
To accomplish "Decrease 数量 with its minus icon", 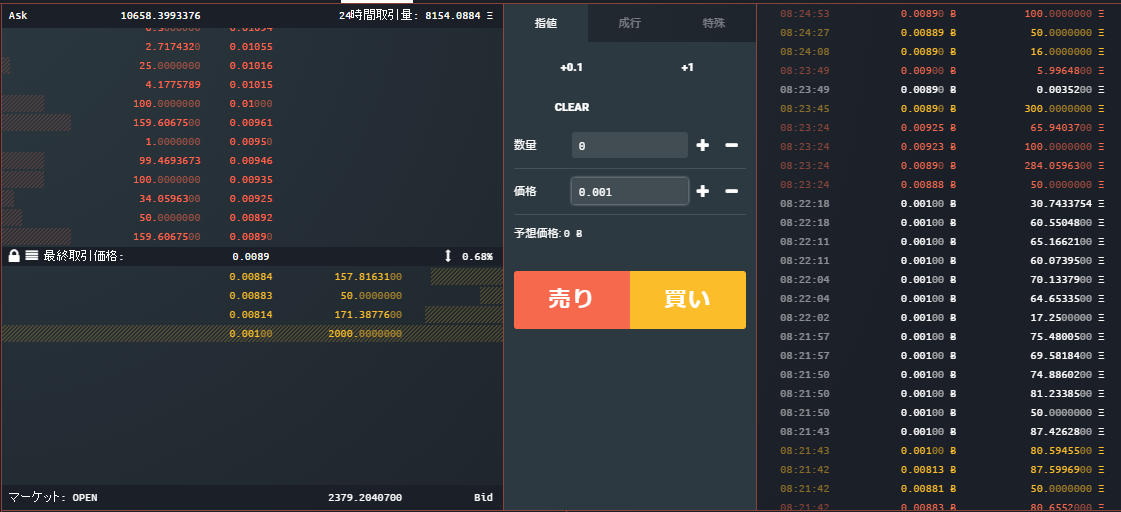I will 731,145.
